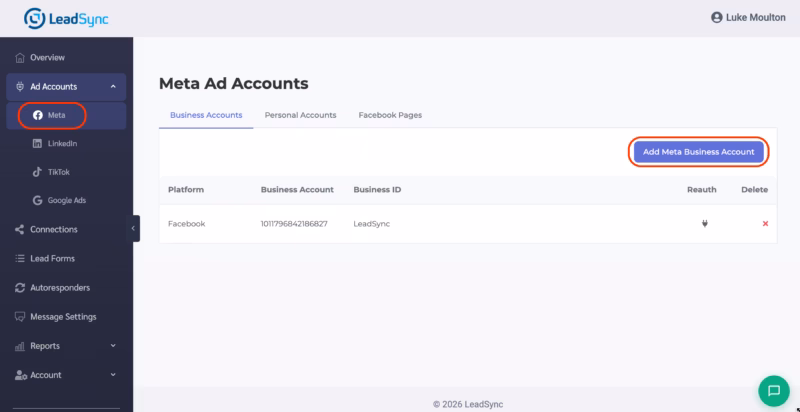Viewport: 800px width, 412px height.
Task: Click the LeadSync logo icon
Action: point(34,17)
